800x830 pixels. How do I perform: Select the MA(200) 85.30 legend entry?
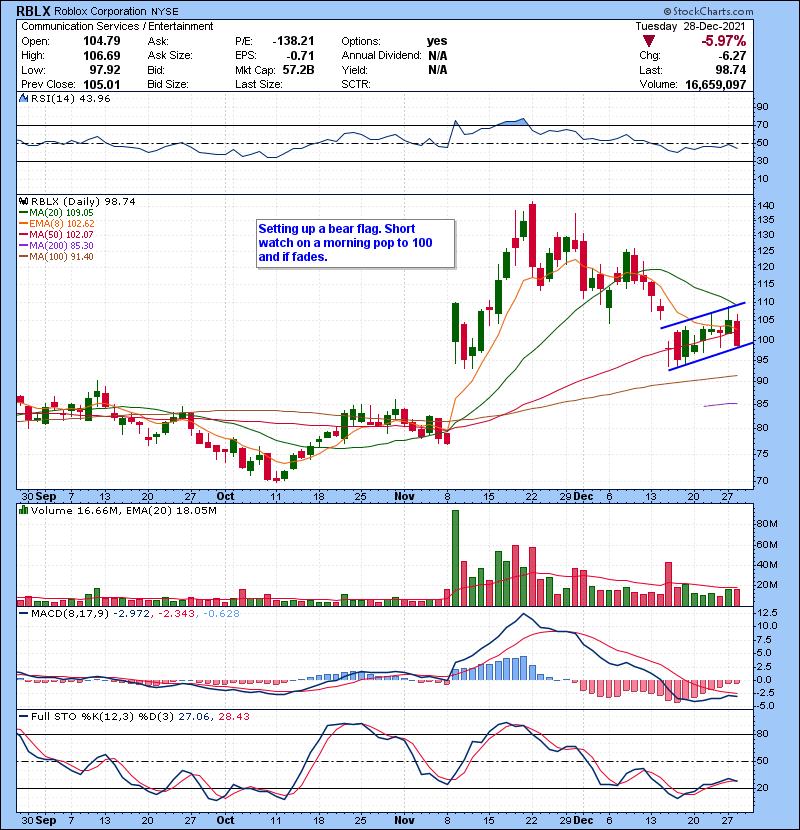point(56,246)
